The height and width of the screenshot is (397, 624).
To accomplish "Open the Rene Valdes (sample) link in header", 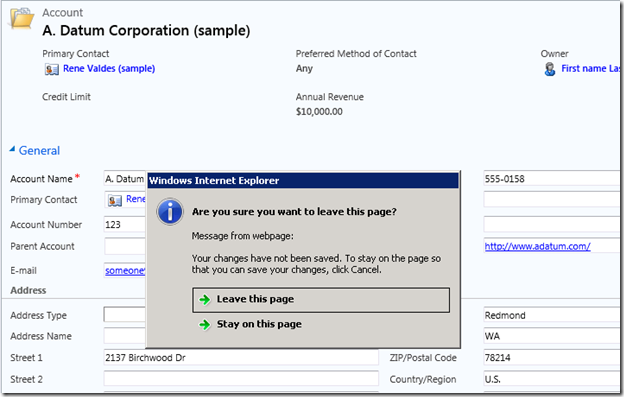I will coord(109,68).
